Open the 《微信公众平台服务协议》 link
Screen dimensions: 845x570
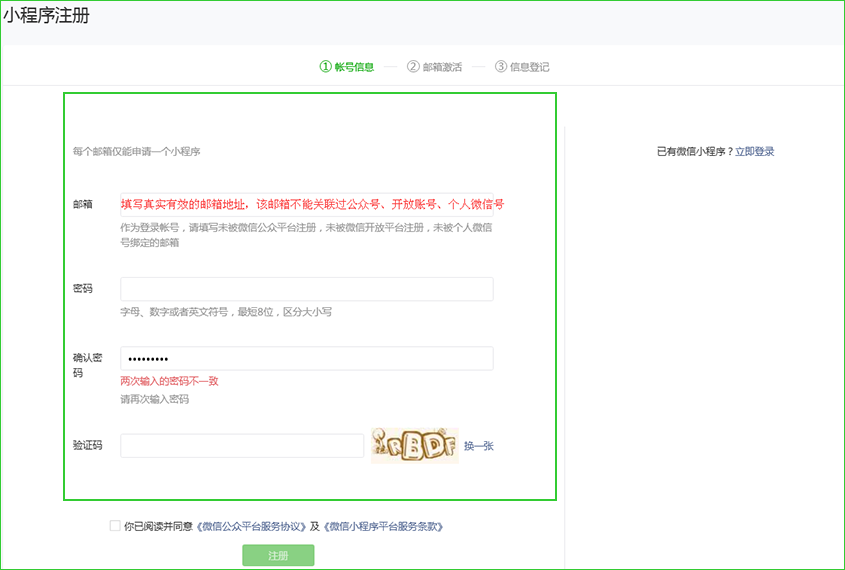coord(251,526)
